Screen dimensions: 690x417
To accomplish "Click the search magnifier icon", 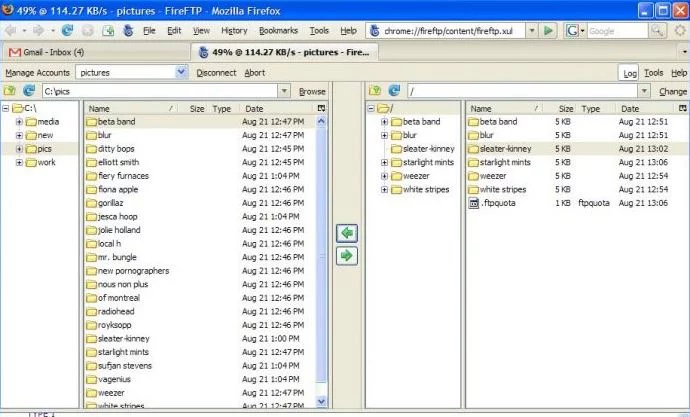I will click(x=658, y=30).
